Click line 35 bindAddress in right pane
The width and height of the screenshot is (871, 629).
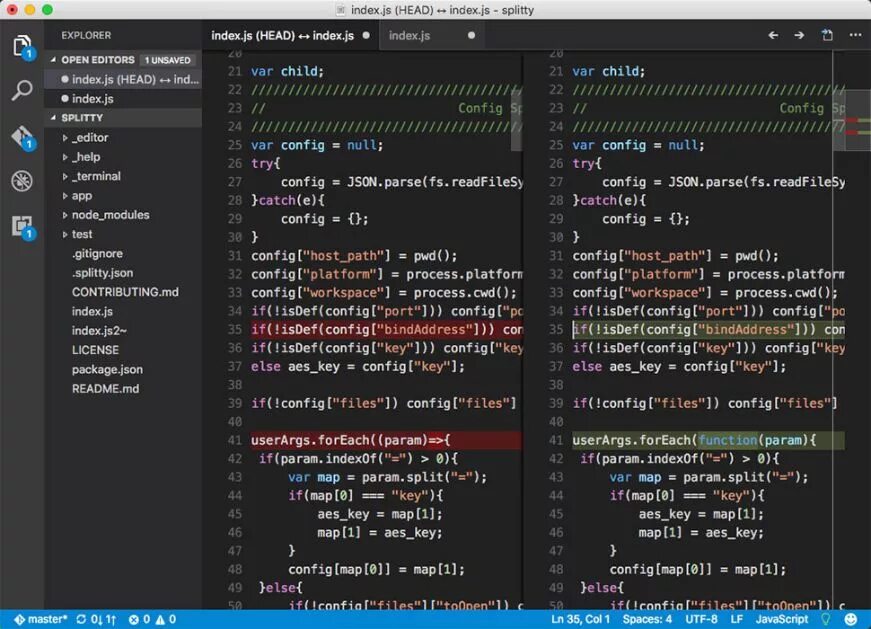coord(708,330)
